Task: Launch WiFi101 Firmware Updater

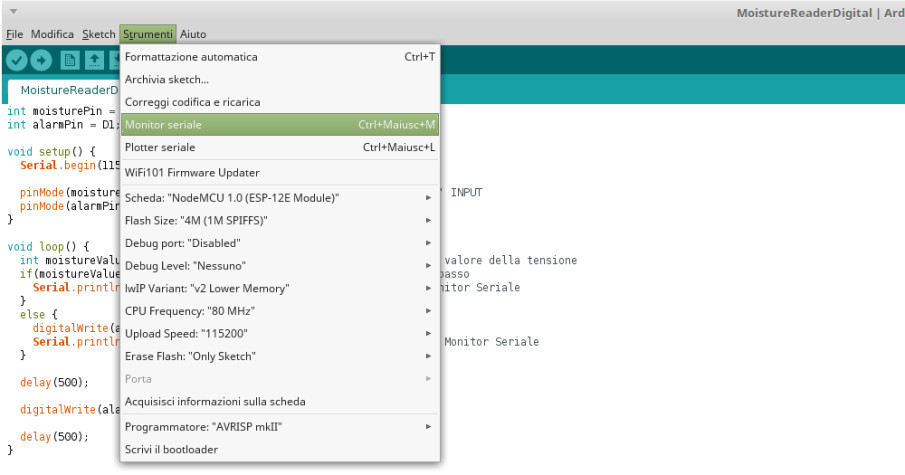Action: tap(280, 173)
